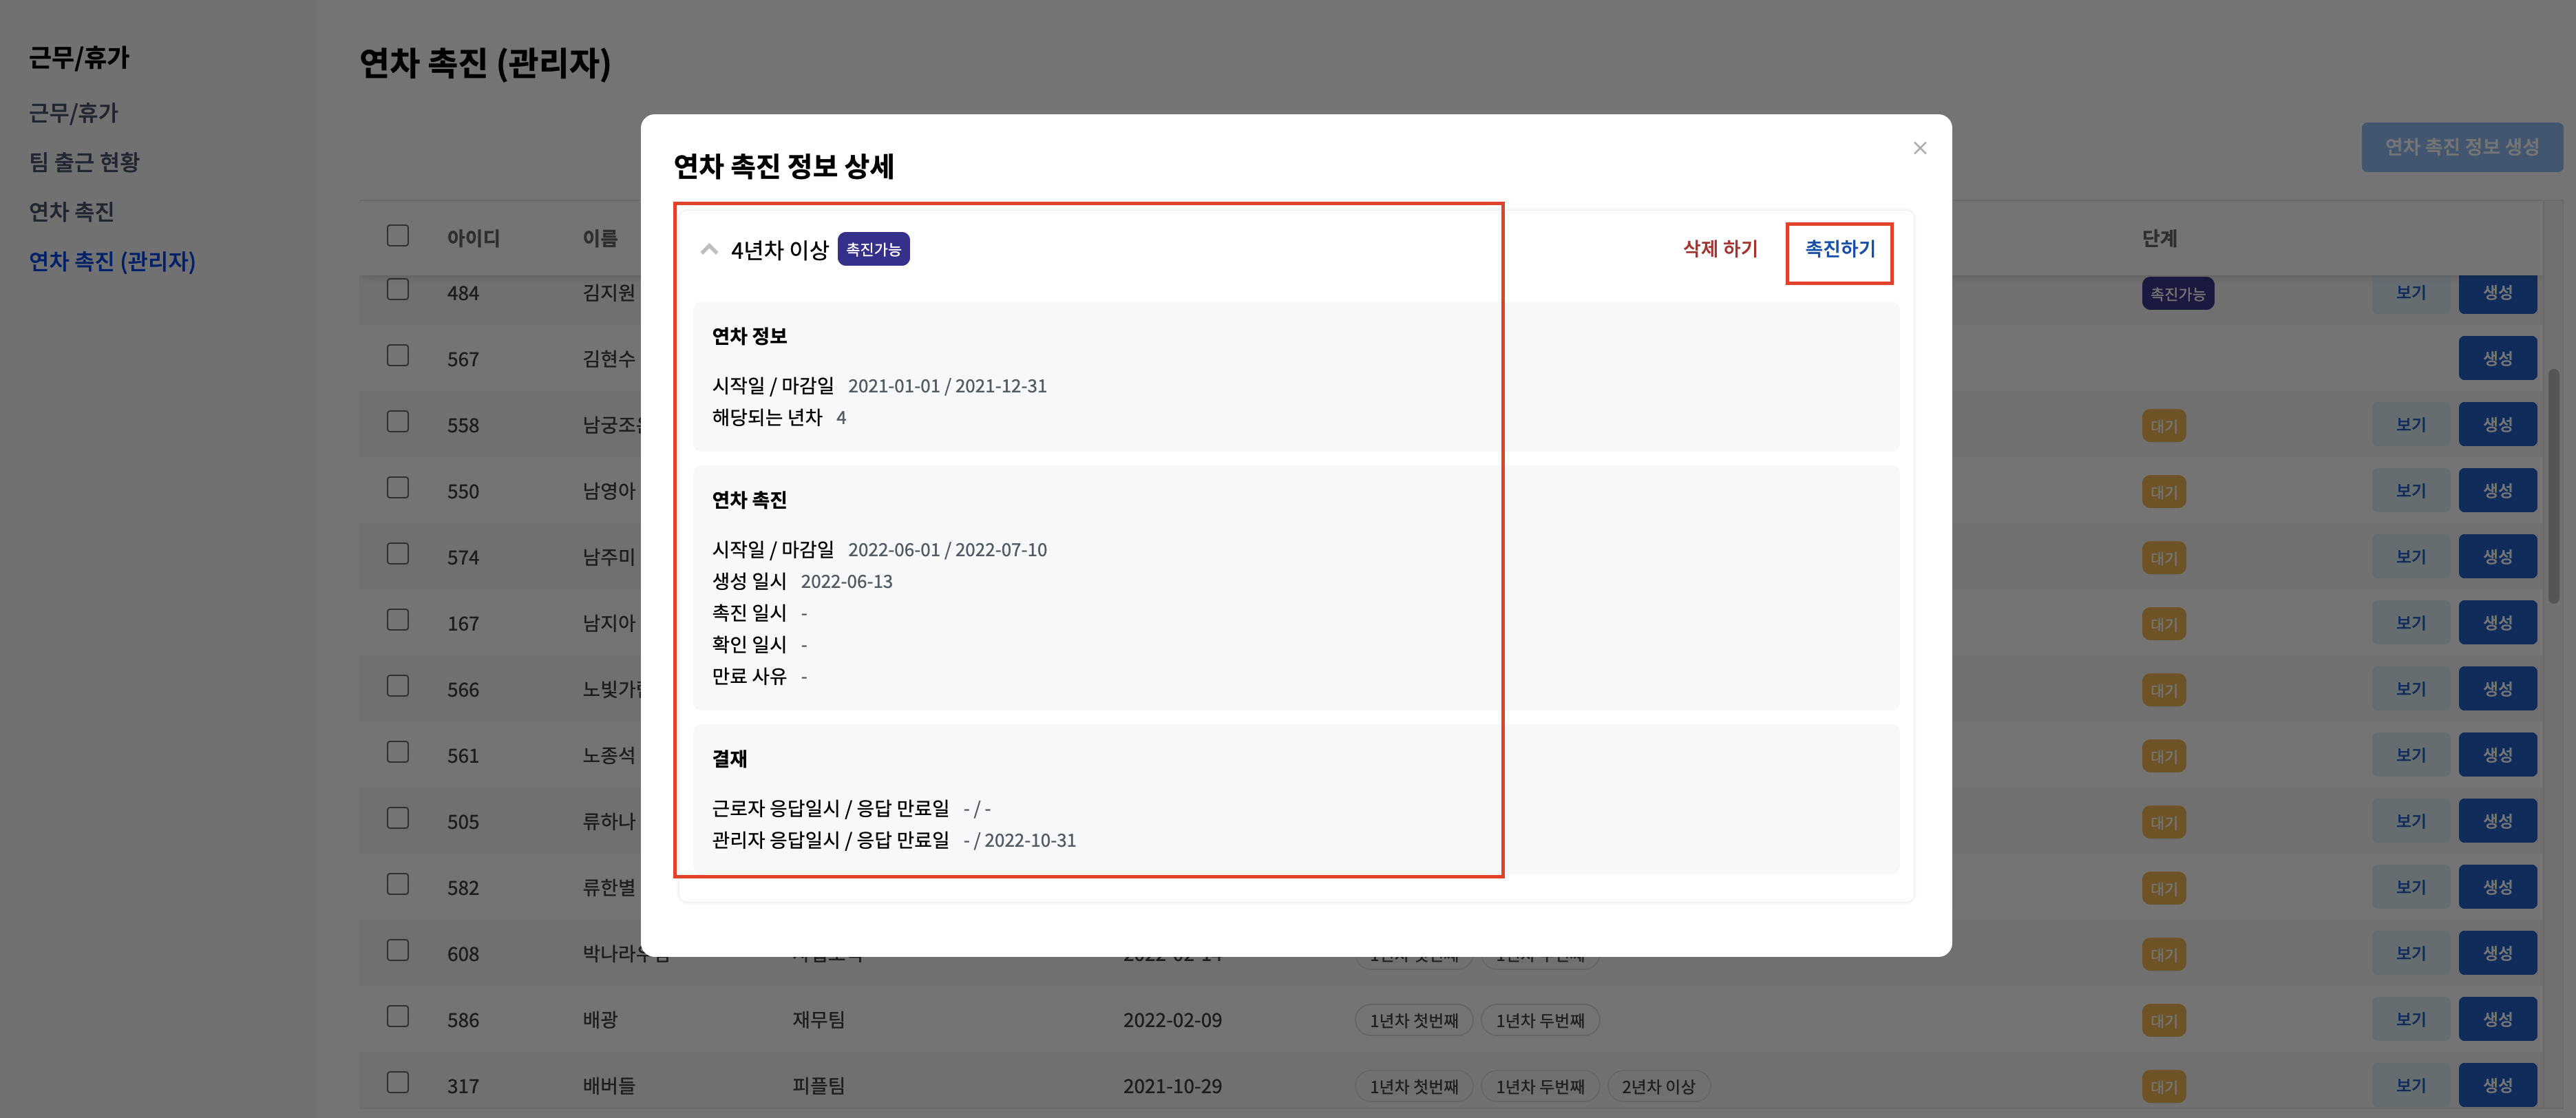Click the 촉진하기 button
2576x1118 pixels.
pos(1839,249)
